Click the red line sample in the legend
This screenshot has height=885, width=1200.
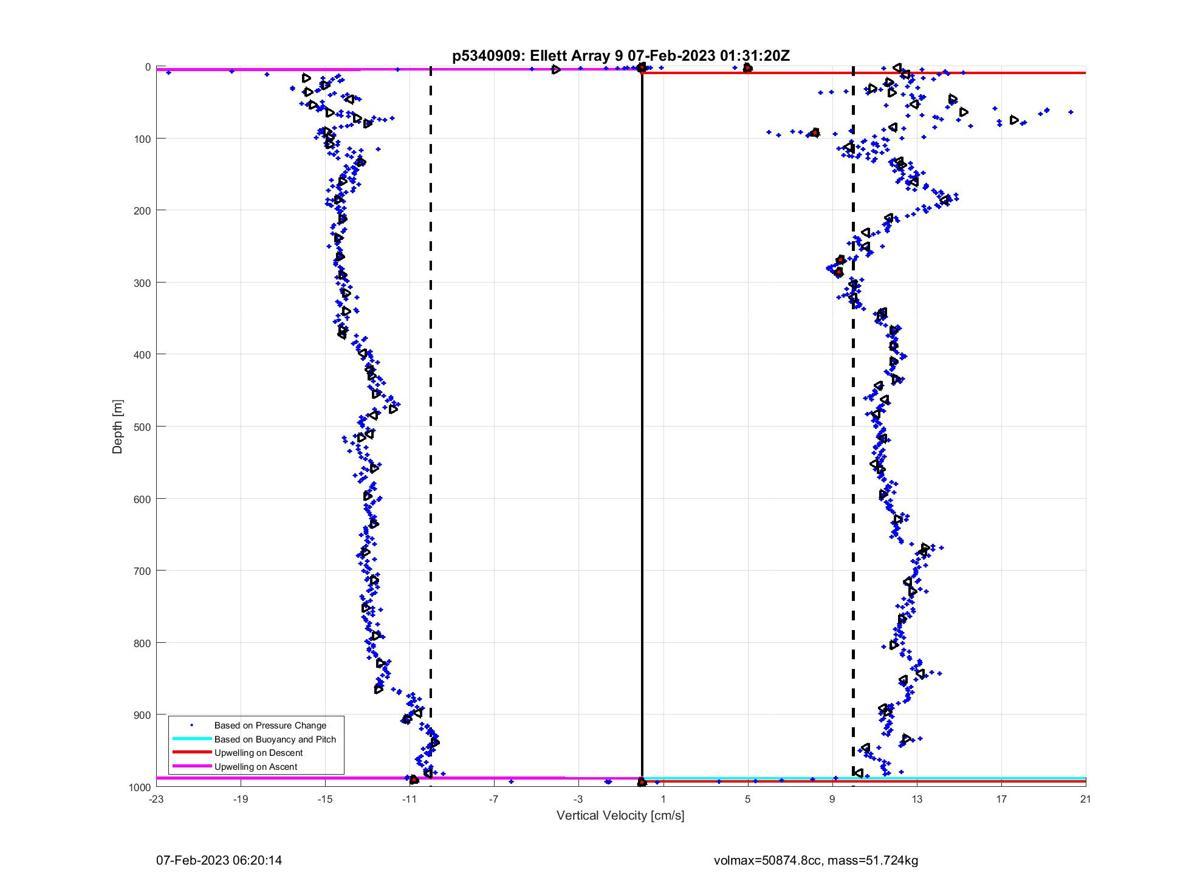click(x=191, y=753)
